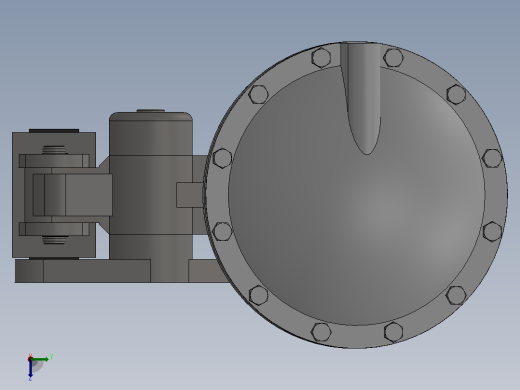The height and width of the screenshot is (390, 520).
Task: Select the hex bolt immediately left of the rib
Action: pos(321,58)
